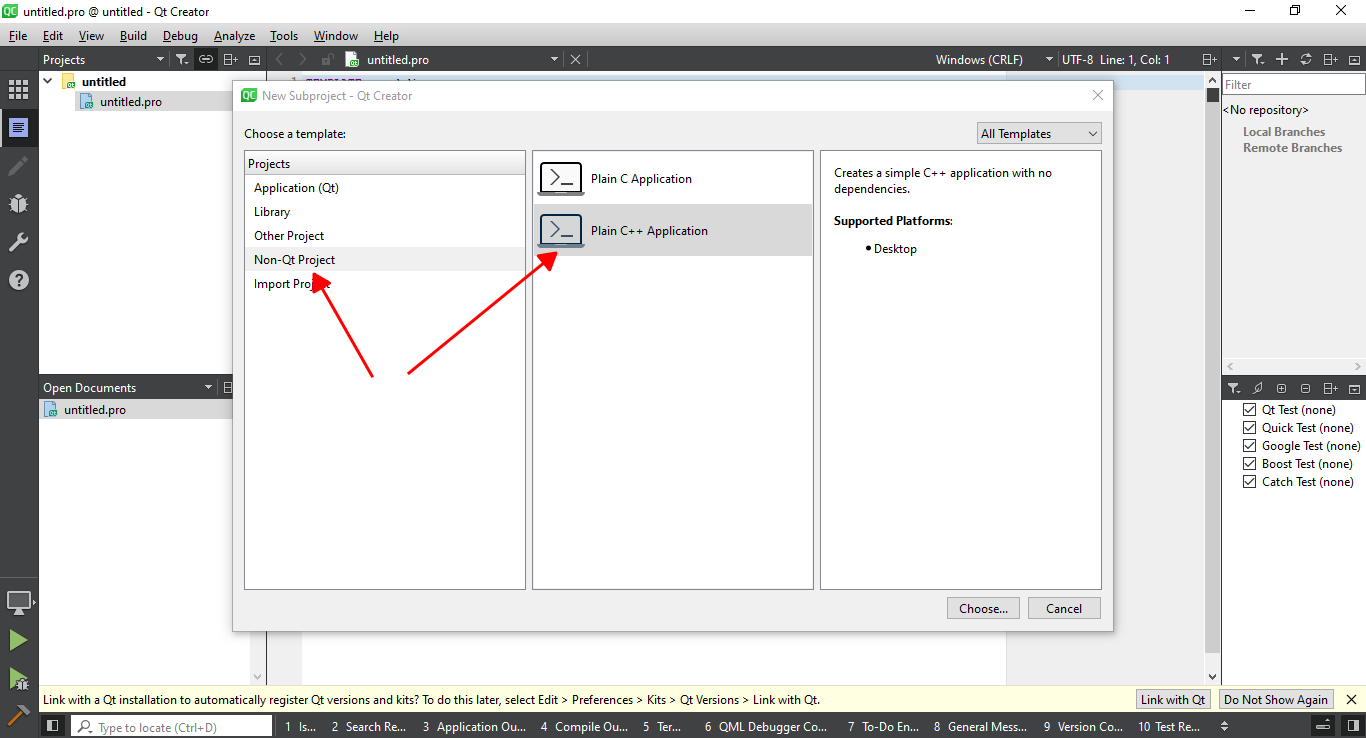Open the File menu
This screenshot has width=1366, height=738.
pyautogui.click(x=18, y=36)
